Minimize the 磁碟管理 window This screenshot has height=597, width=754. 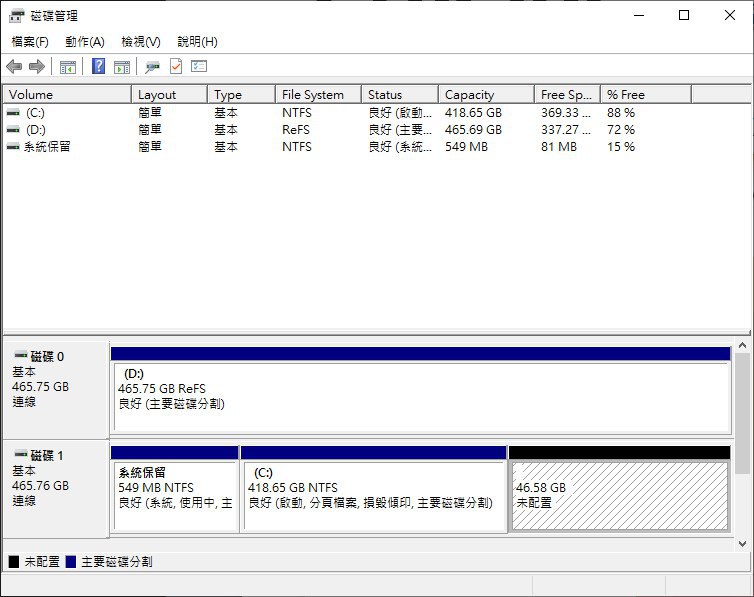point(639,15)
